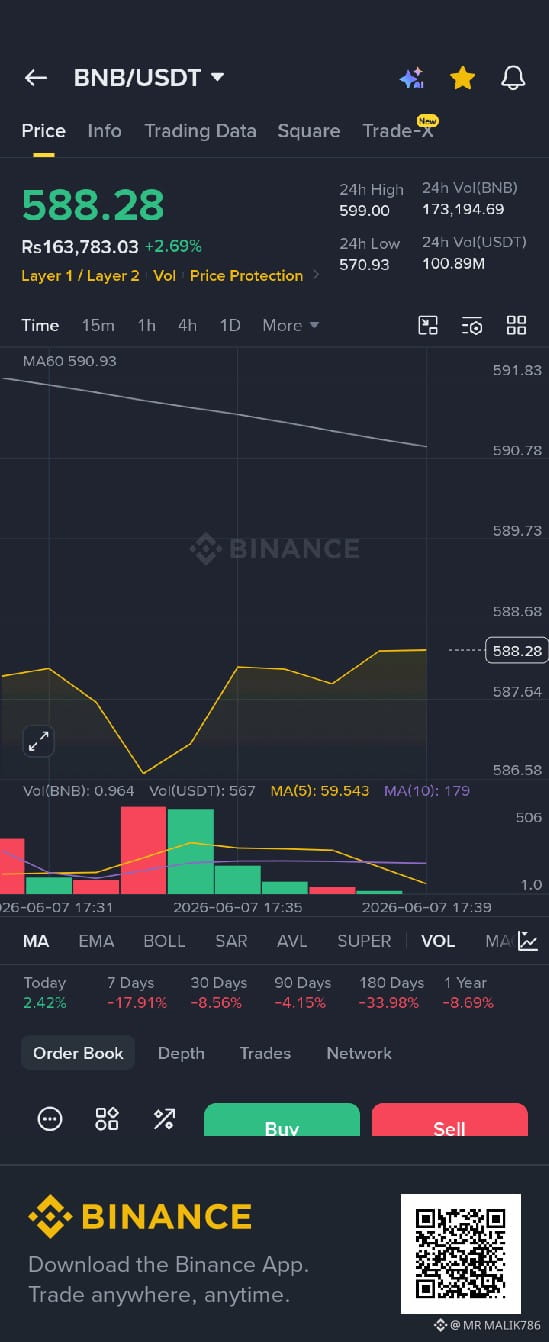Open the AI sparkle assistant icon
This screenshot has width=549, height=1342.
[412, 78]
